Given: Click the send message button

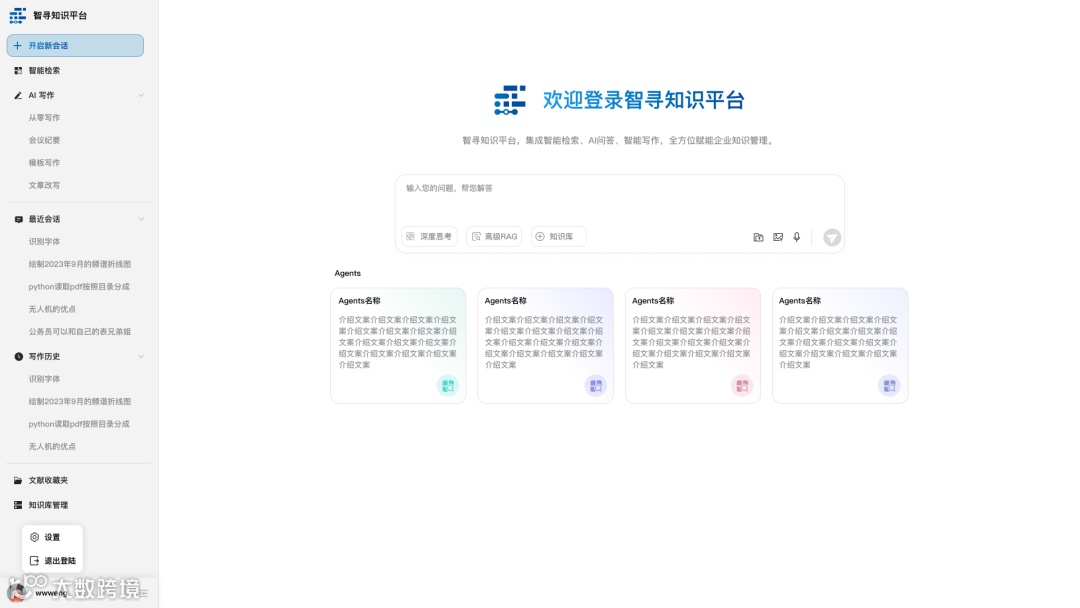Looking at the screenshot, I should [832, 237].
